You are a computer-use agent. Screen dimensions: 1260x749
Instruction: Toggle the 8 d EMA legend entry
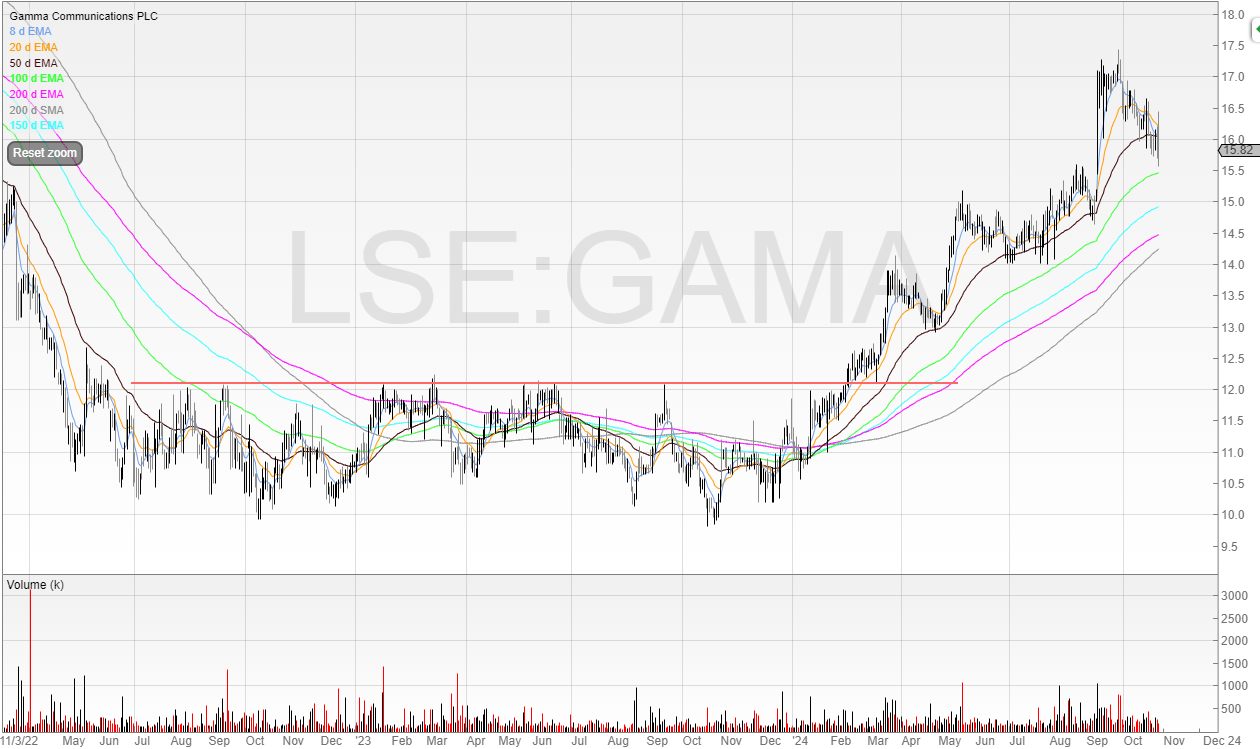[31, 32]
